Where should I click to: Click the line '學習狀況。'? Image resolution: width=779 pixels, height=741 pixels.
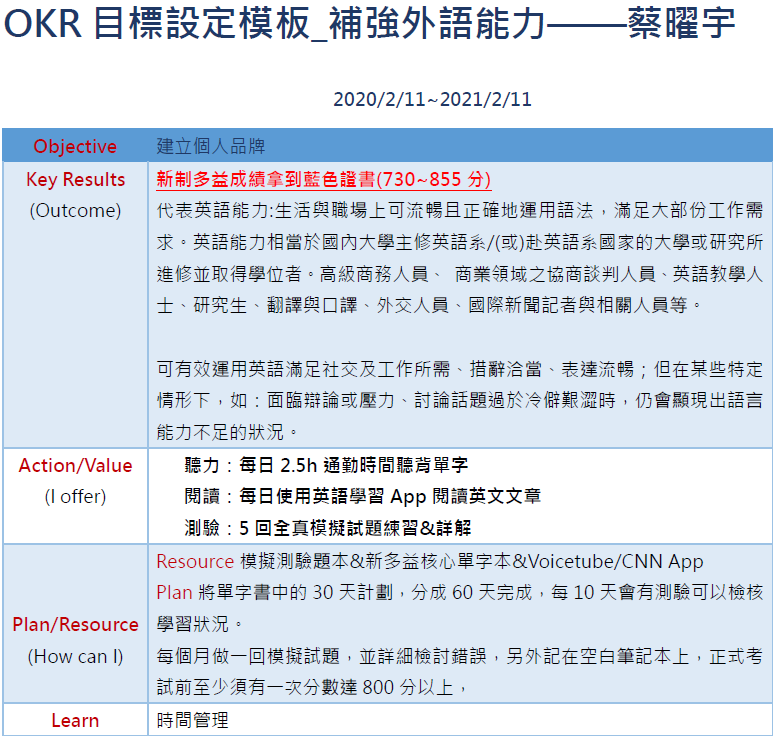point(200,624)
